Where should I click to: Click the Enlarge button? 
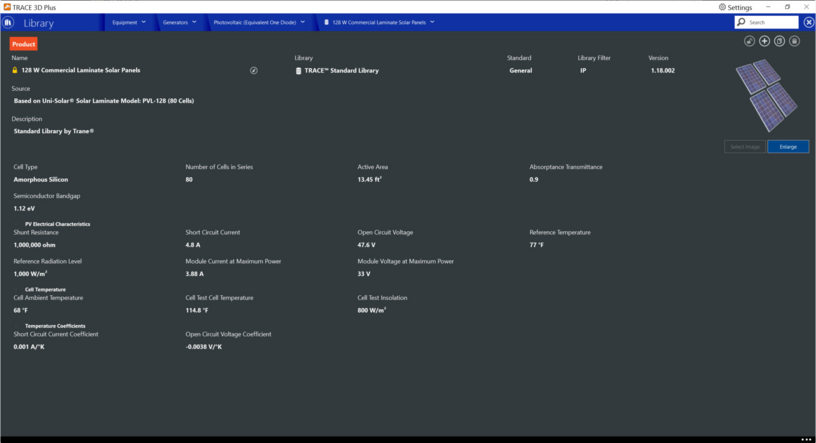pyautogui.click(x=788, y=147)
